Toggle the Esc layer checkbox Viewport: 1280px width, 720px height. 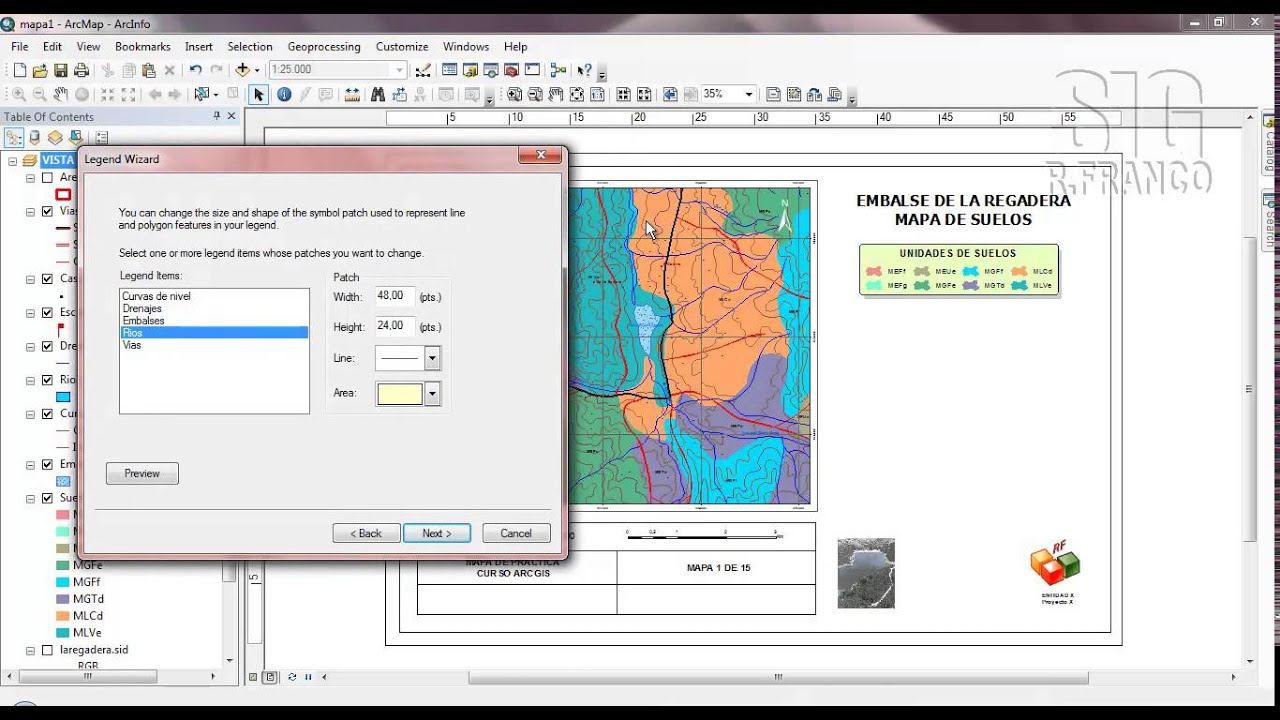tap(47, 312)
